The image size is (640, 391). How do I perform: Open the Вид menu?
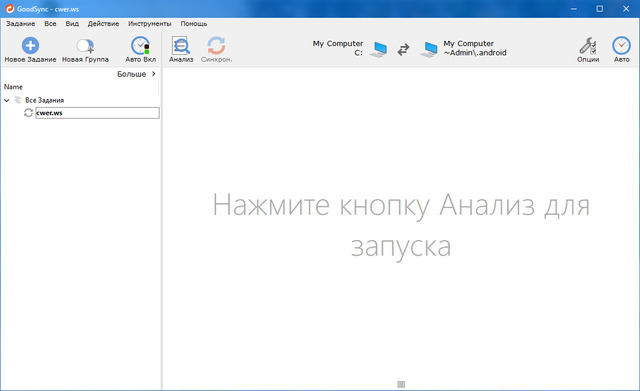pos(72,24)
